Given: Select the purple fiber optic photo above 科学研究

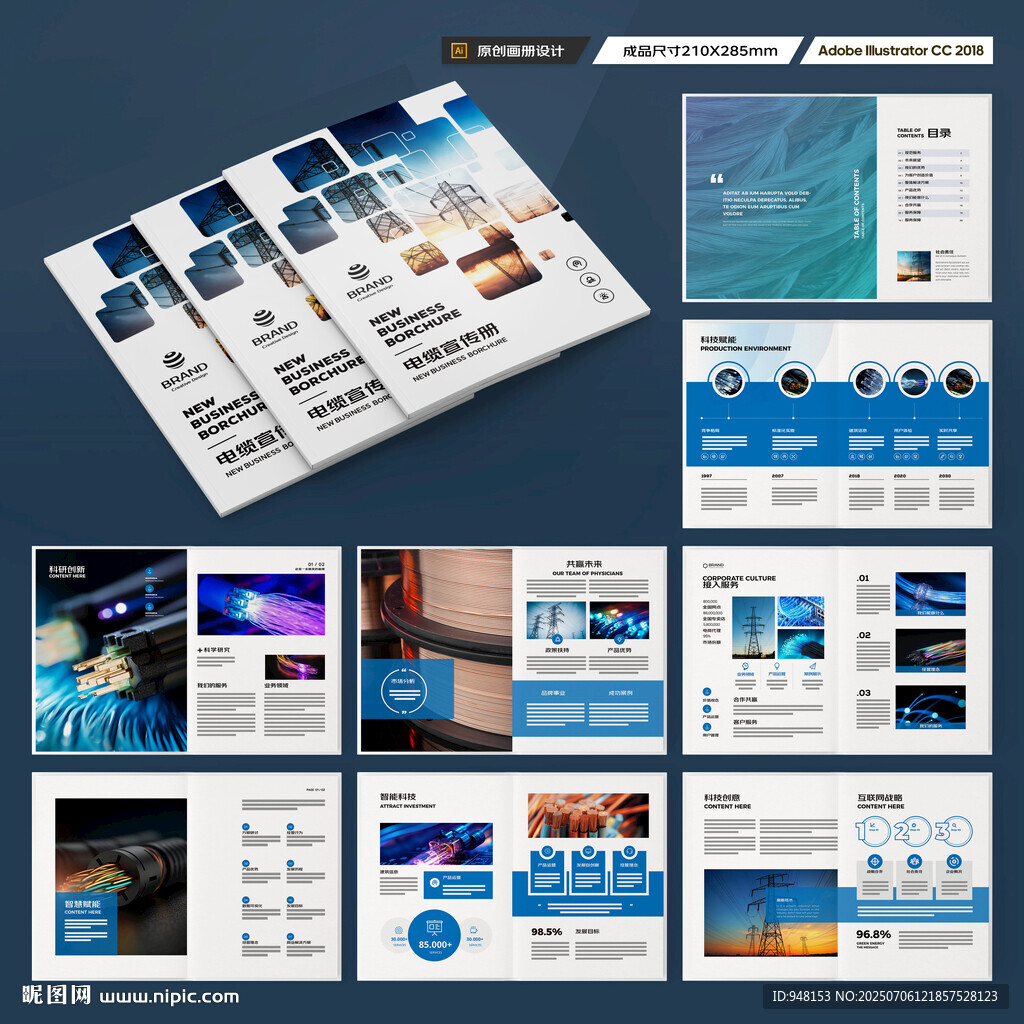Looking at the screenshot, I should 261,605.
